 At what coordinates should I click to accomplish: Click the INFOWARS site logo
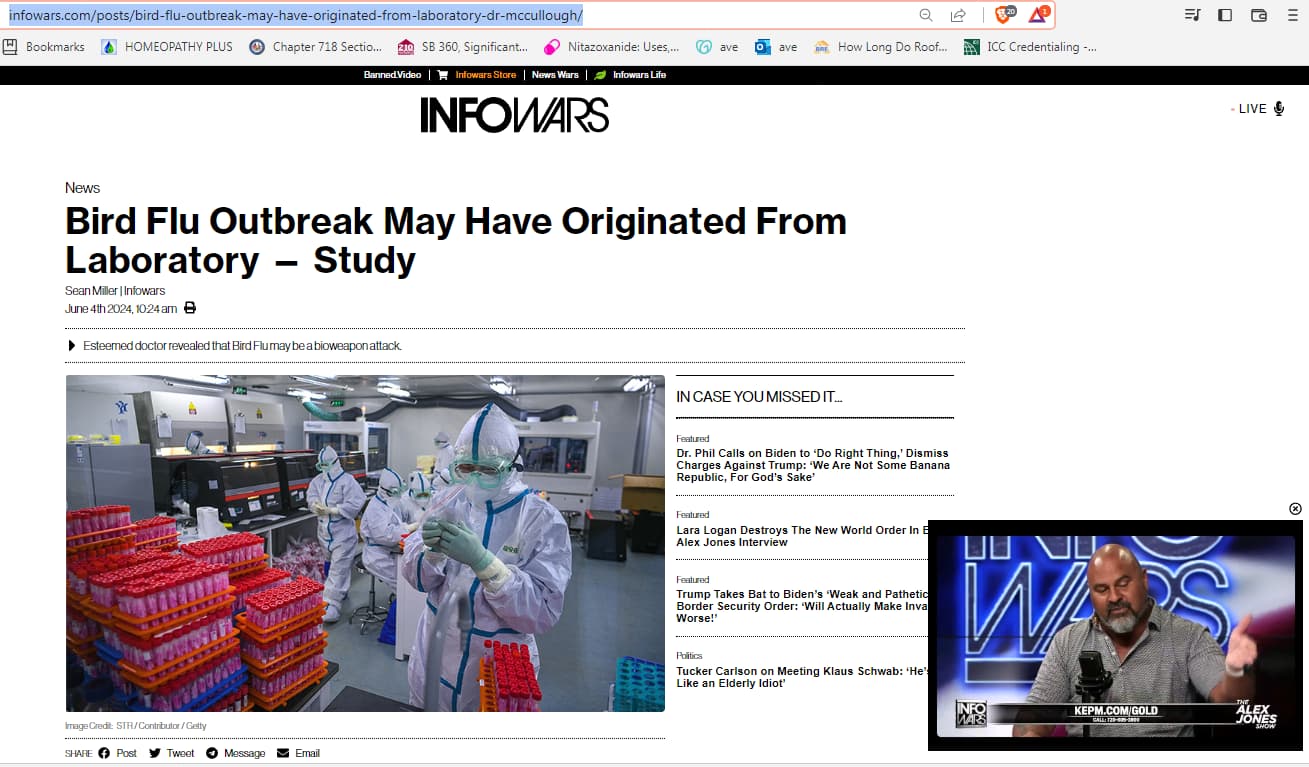pyautogui.click(x=514, y=115)
